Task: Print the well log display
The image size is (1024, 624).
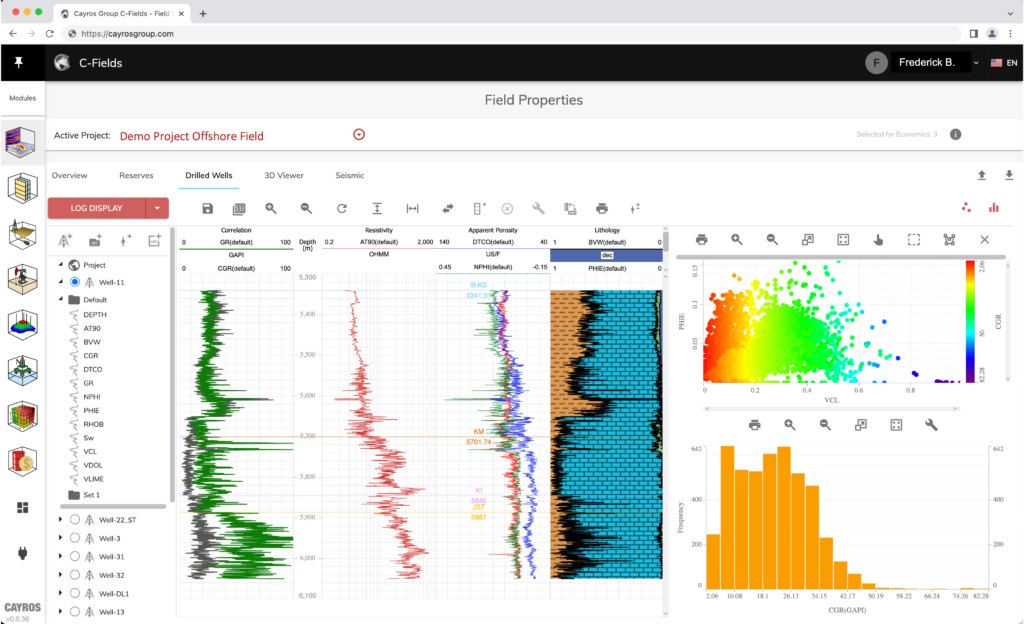Action: tap(602, 208)
